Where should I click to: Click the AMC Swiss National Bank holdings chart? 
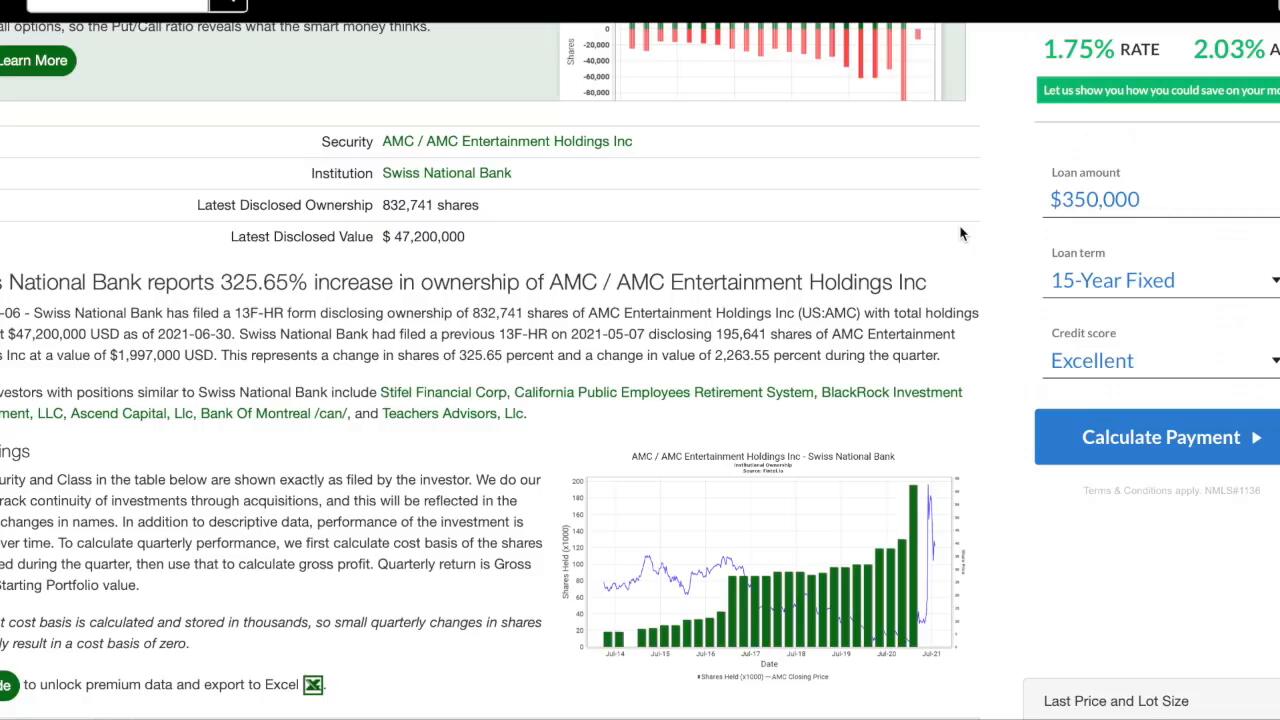pyautogui.click(x=763, y=565)
